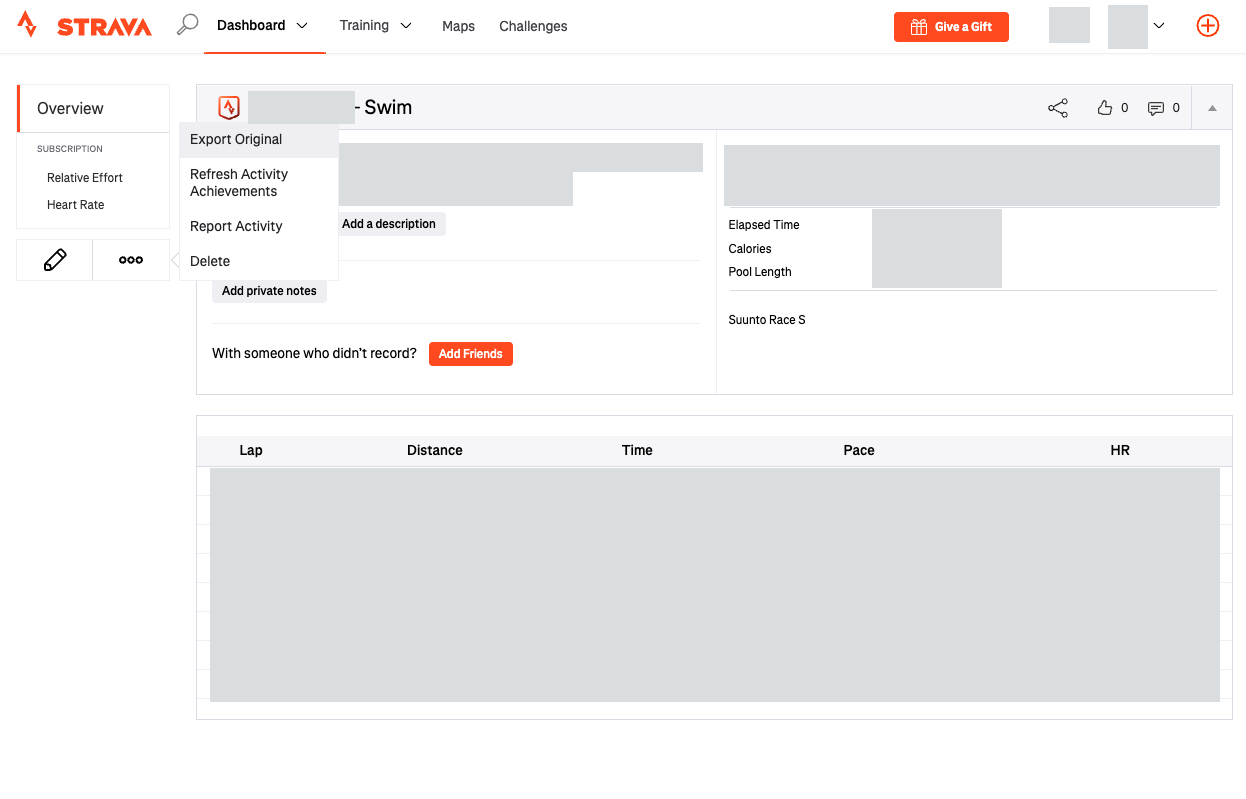Open Relative Effort in sidebar
This screenshot has width=1246, height=799.
85,178
